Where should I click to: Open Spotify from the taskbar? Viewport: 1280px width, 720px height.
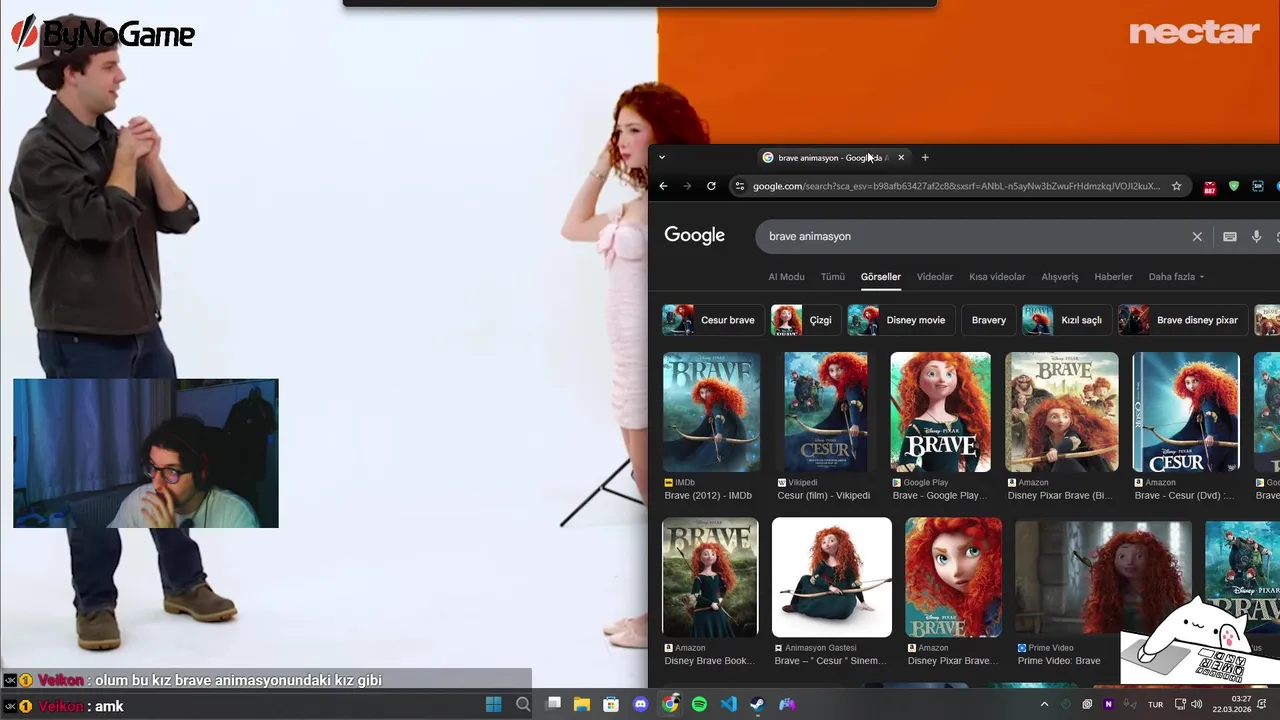[699, 705]
